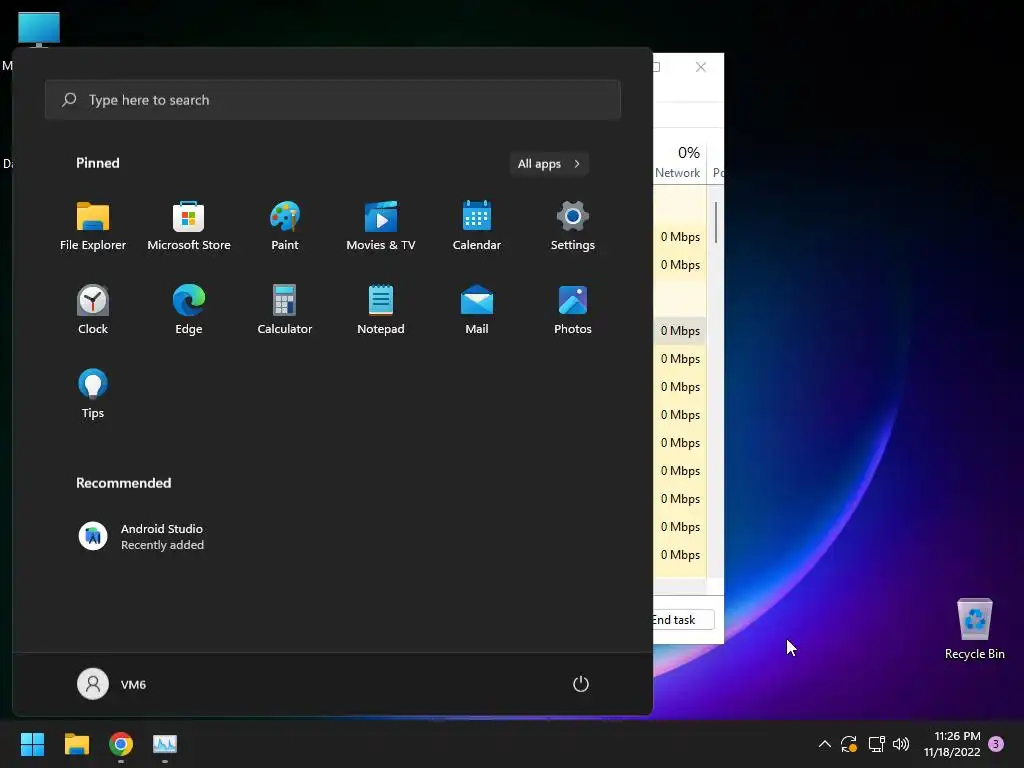Open Settings from pinned apps
Viewport: 1024px width, 768px height.
coord(573,226)
